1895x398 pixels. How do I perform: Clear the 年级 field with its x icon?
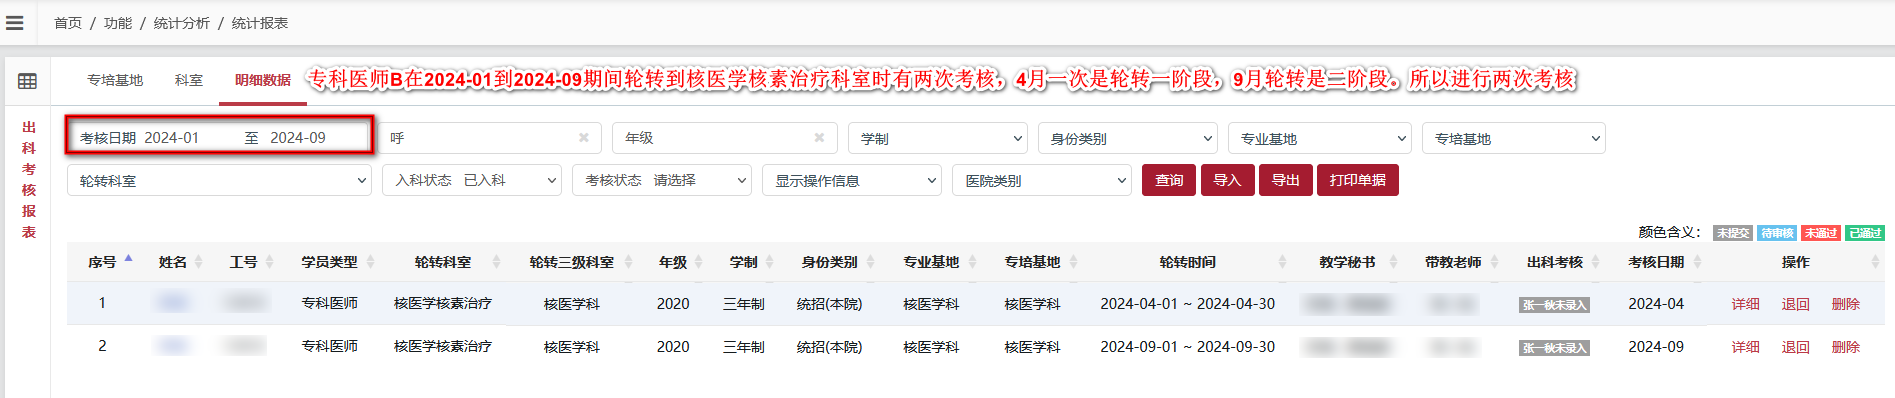click(x=819, y=138)
